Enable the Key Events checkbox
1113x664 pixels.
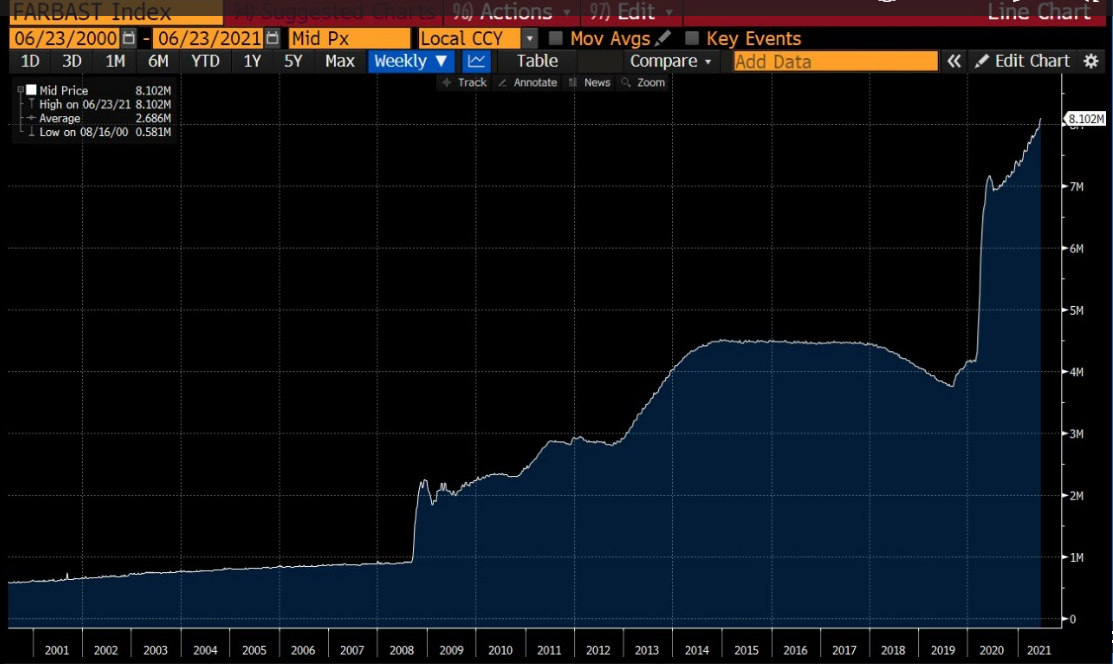(x=692, y=39)
